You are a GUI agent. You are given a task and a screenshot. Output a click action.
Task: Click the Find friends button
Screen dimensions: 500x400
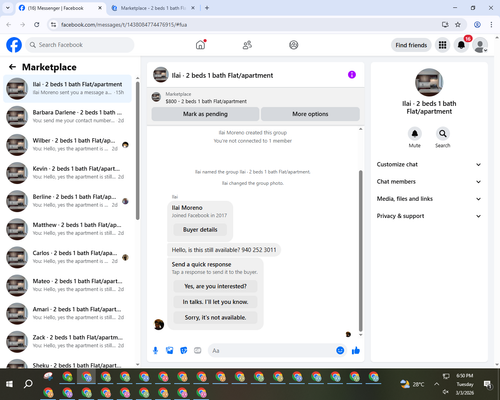pos(411,45)
